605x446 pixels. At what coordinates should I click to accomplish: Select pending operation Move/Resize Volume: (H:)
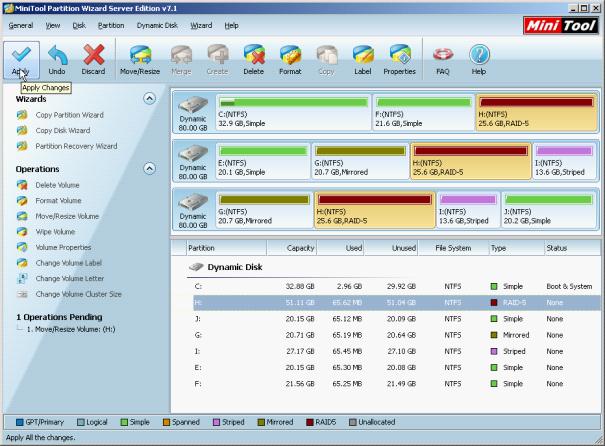tap(71, 329)
